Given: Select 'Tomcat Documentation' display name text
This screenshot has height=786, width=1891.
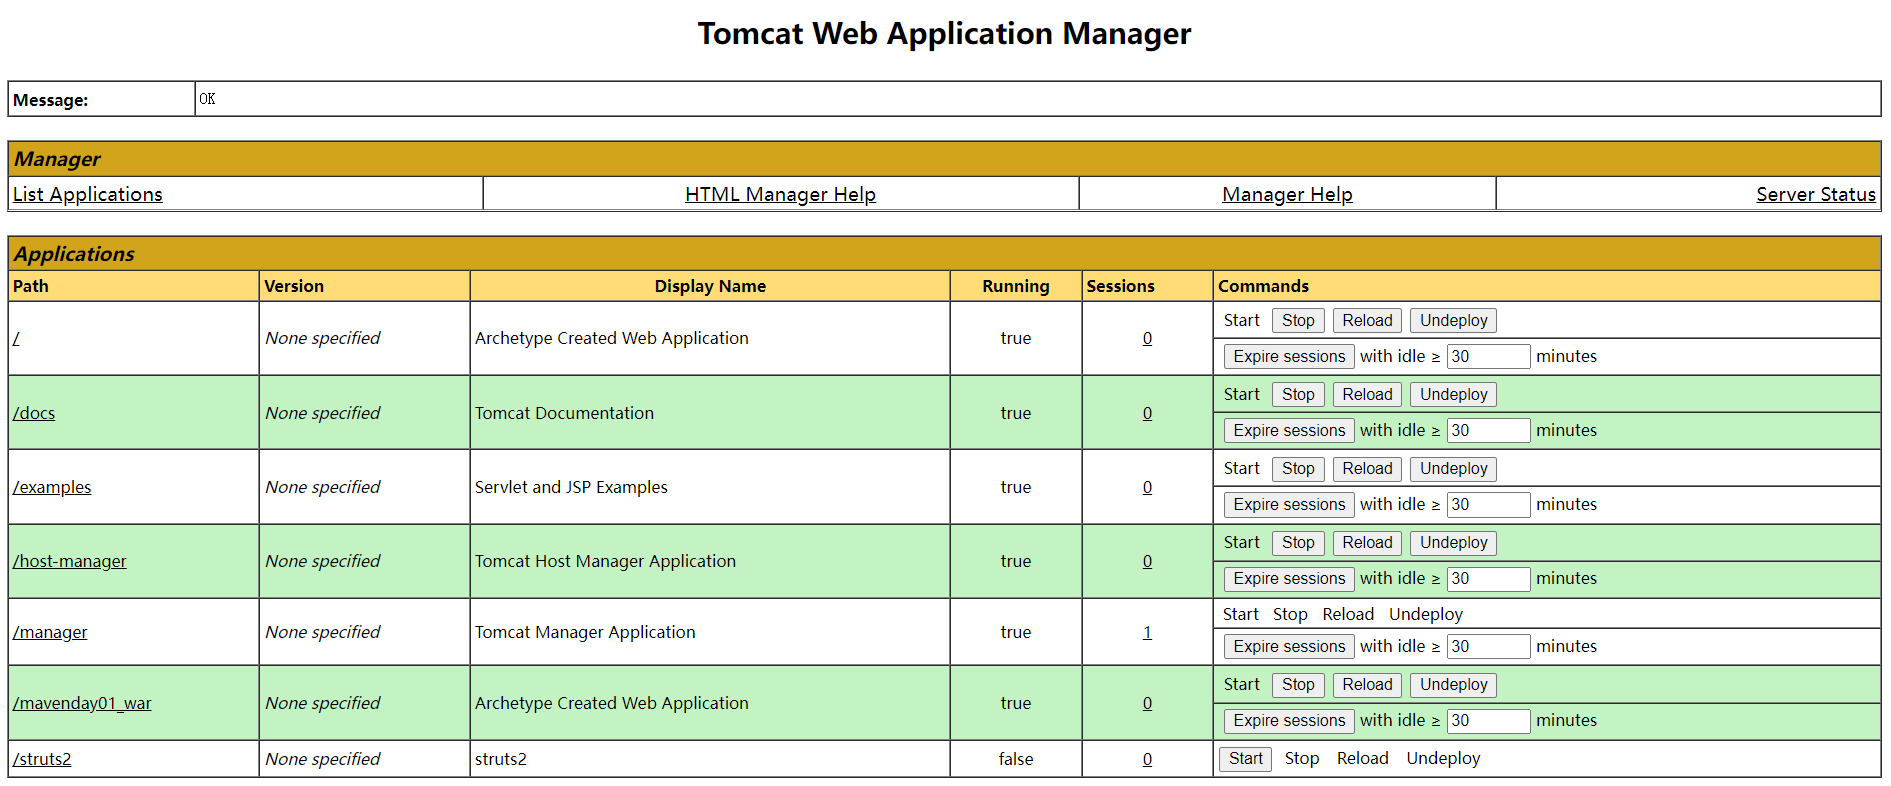Looking at the screenshot, I should click(564, 413).
